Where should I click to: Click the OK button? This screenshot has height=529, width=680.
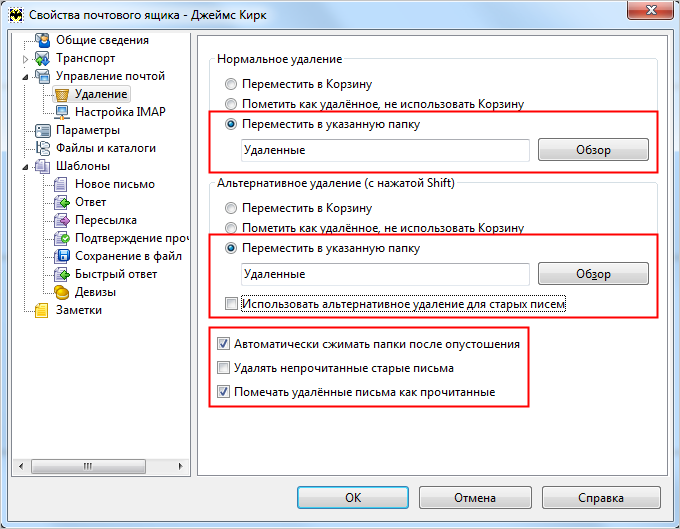tap(353, 497)
